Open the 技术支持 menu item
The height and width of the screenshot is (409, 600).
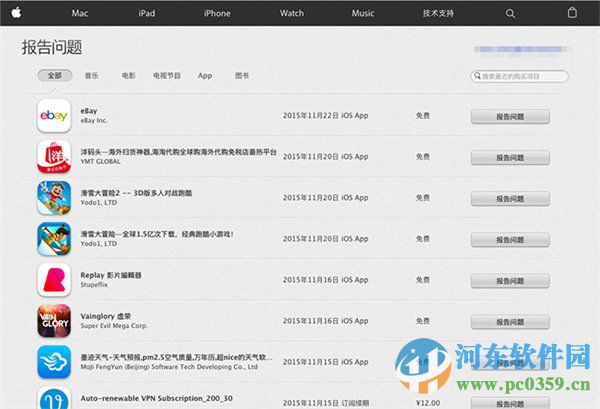438,13
